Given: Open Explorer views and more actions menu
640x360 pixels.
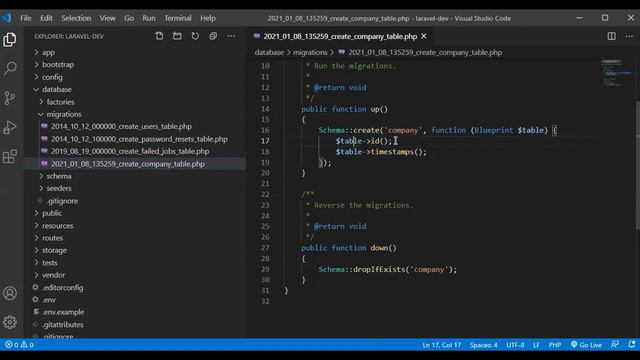Looking at the screenshot, I should coord(231,36).
